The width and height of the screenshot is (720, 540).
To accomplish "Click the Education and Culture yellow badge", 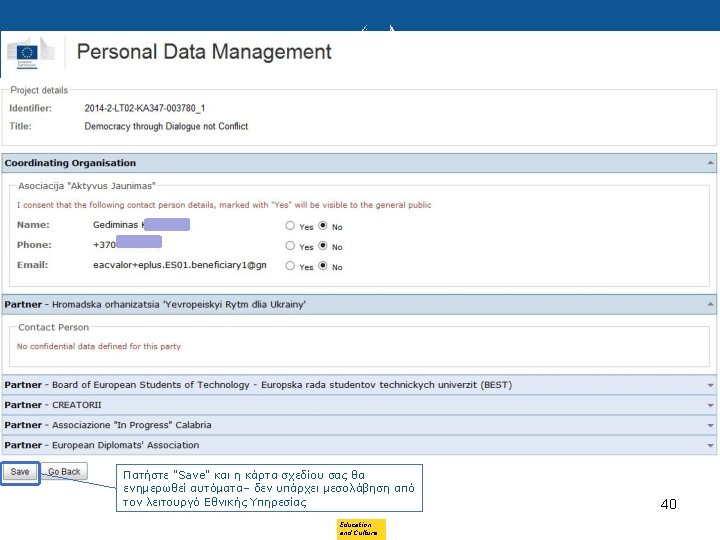I will point(361,529).
